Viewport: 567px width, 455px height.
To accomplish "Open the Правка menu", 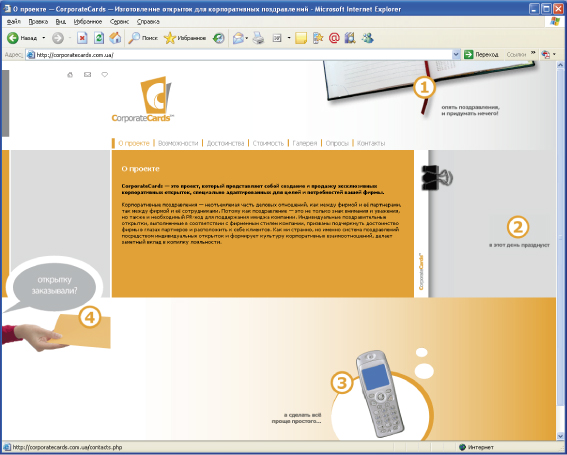I will 38,22.
